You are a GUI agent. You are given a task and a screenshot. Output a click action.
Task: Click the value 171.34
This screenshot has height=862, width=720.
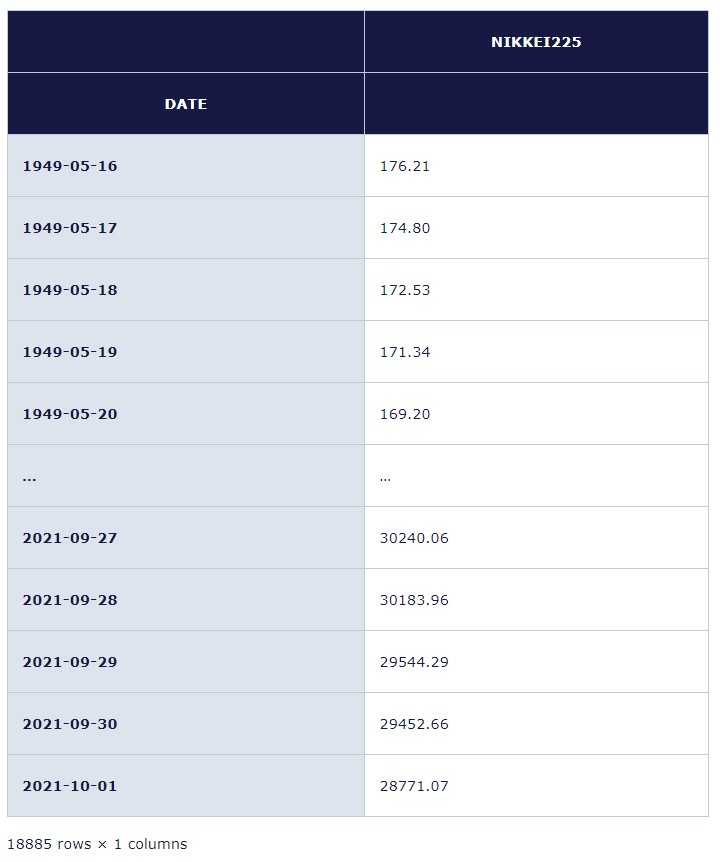coord(405,352)
